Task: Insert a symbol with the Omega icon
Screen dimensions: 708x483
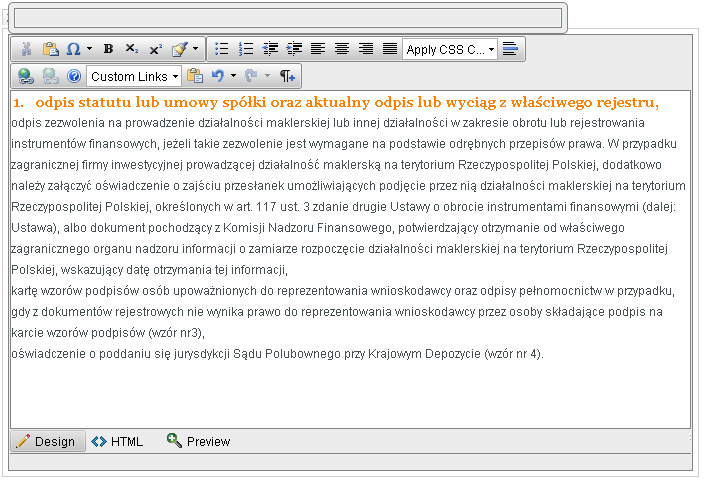Action: click(74, 49)
